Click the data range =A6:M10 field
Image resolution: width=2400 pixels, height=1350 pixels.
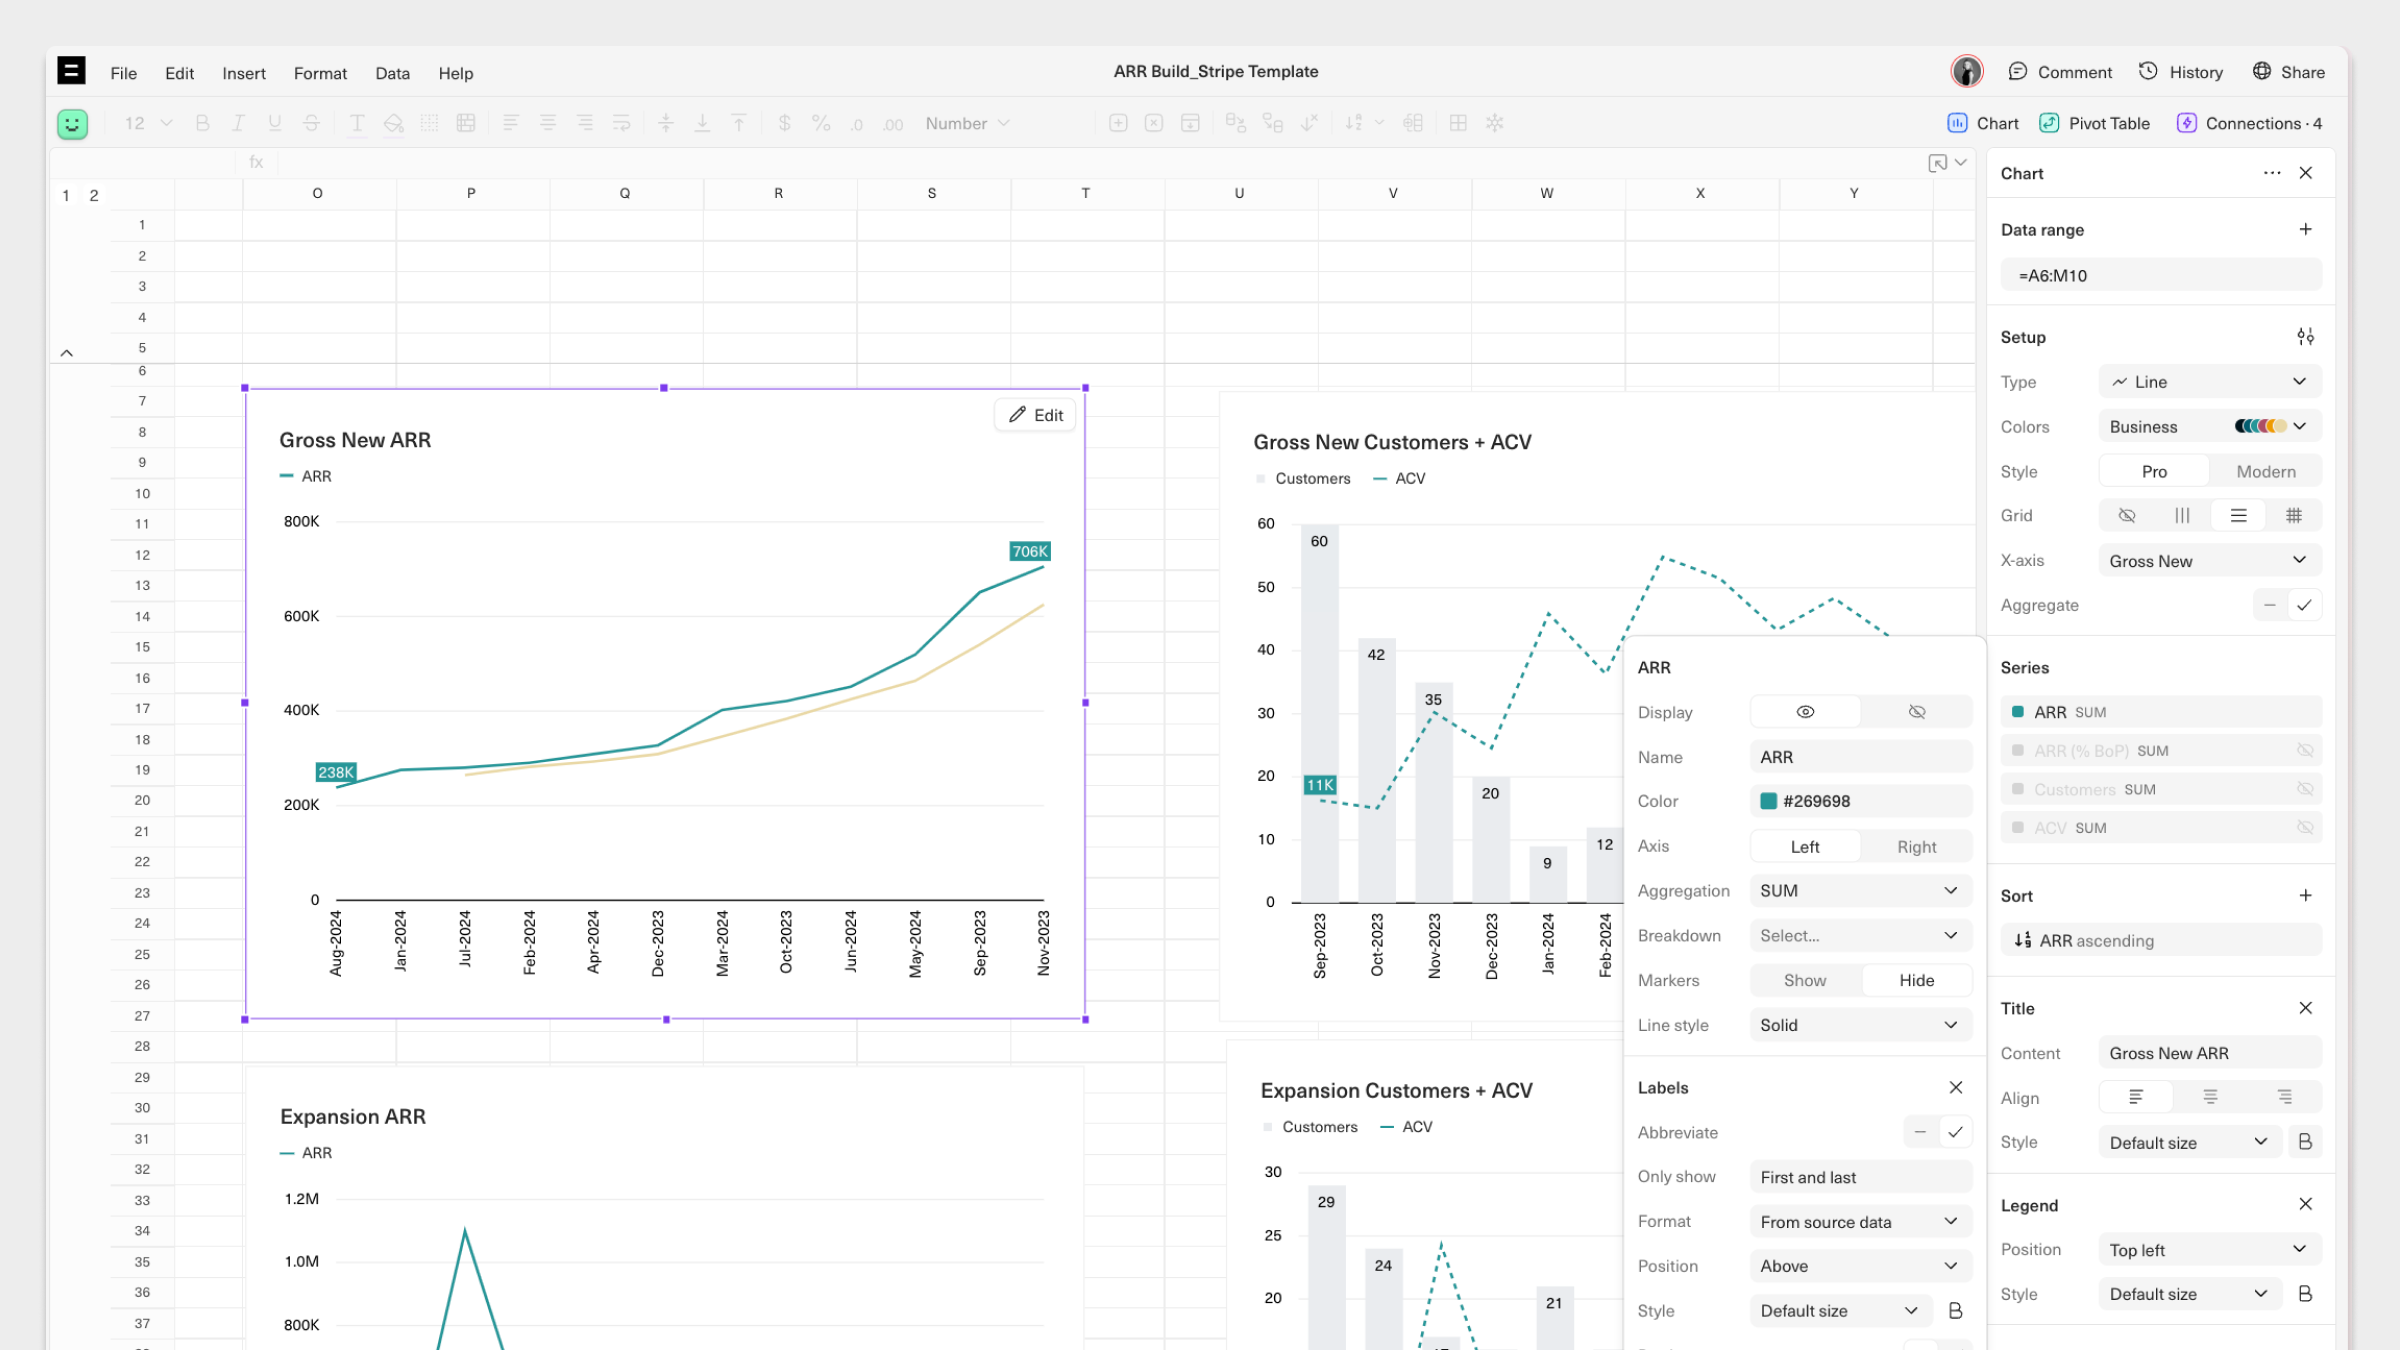tap(2160, 276)
